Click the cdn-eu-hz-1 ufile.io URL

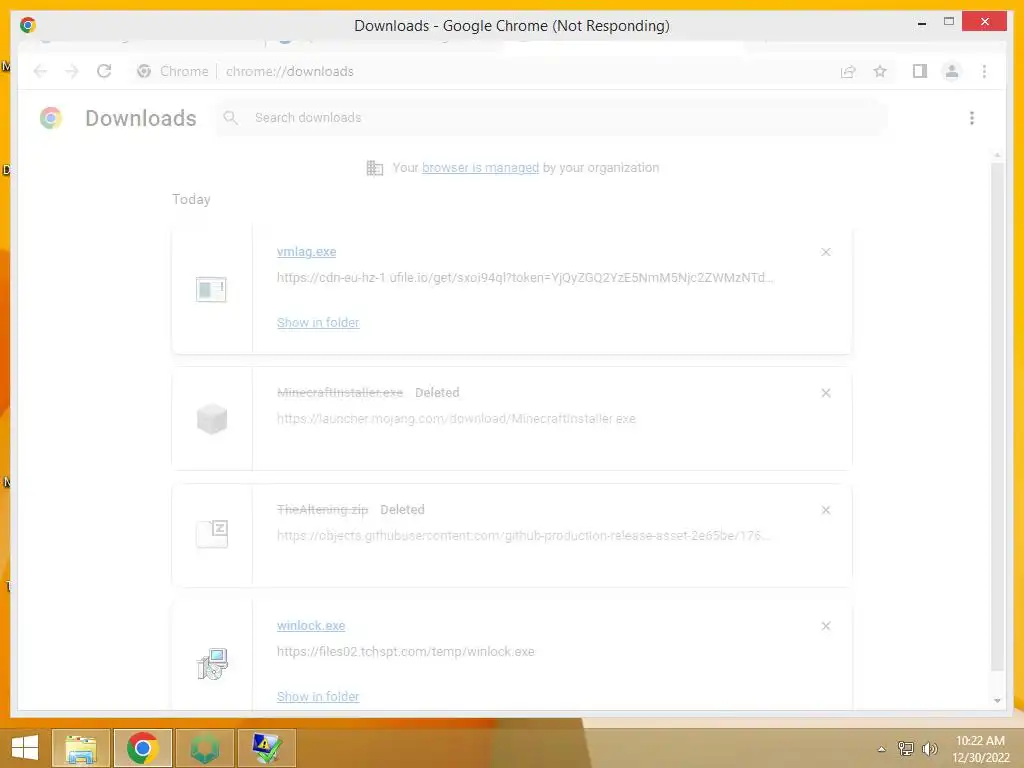coord(525,278)
